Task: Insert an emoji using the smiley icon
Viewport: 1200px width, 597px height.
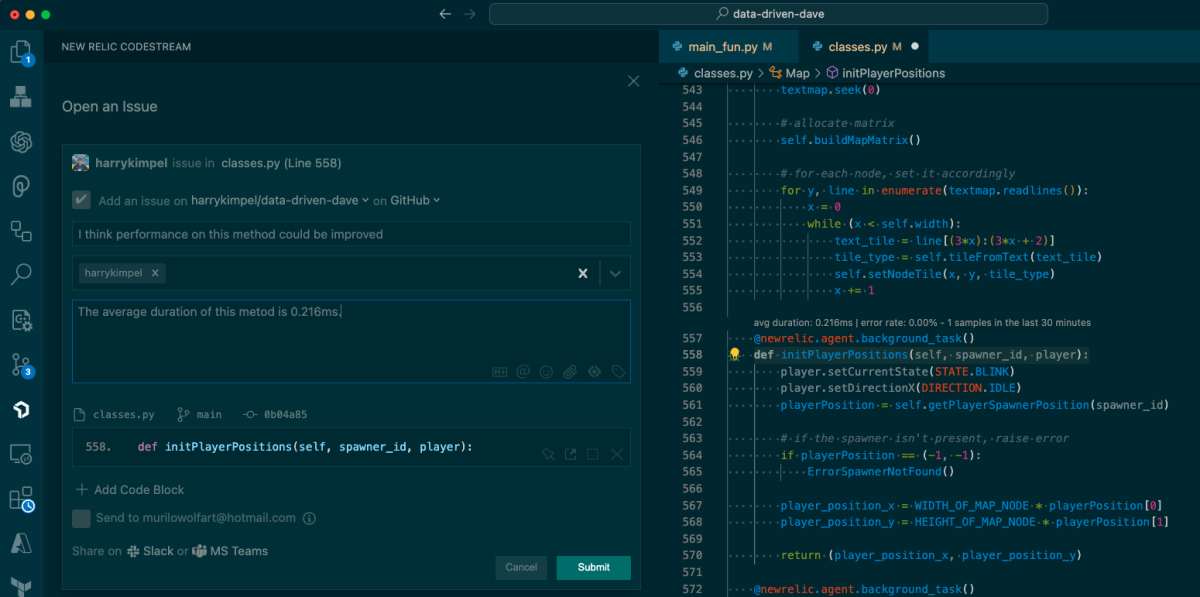Action: (x=546, y=372)
